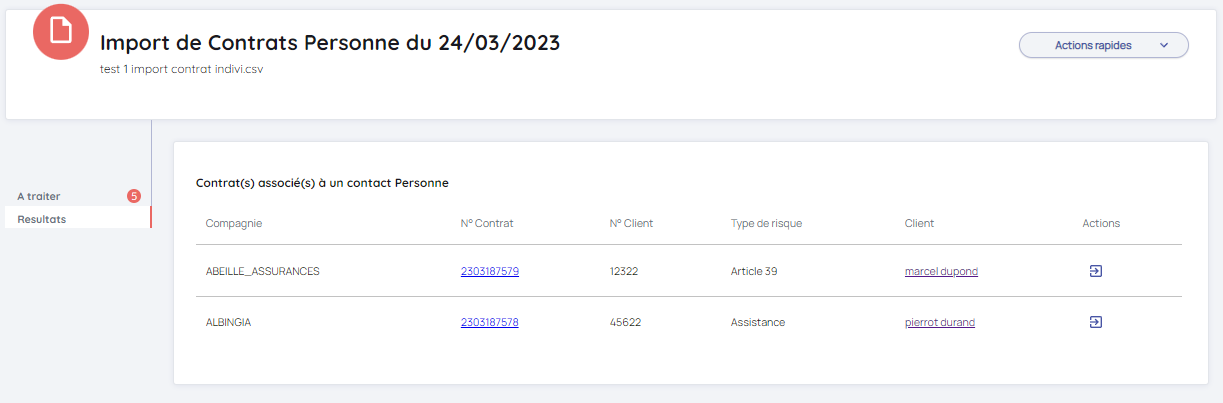The height and width of the screenshot is (403, 1223).
Task: Click the N° Contrat column header
Action: tap(487, 223)
